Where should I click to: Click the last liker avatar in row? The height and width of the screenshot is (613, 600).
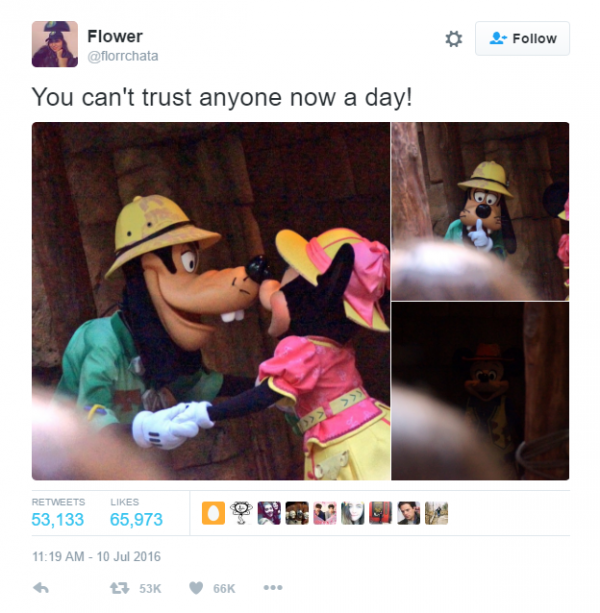pyautogui.click(x=436, y=513)
